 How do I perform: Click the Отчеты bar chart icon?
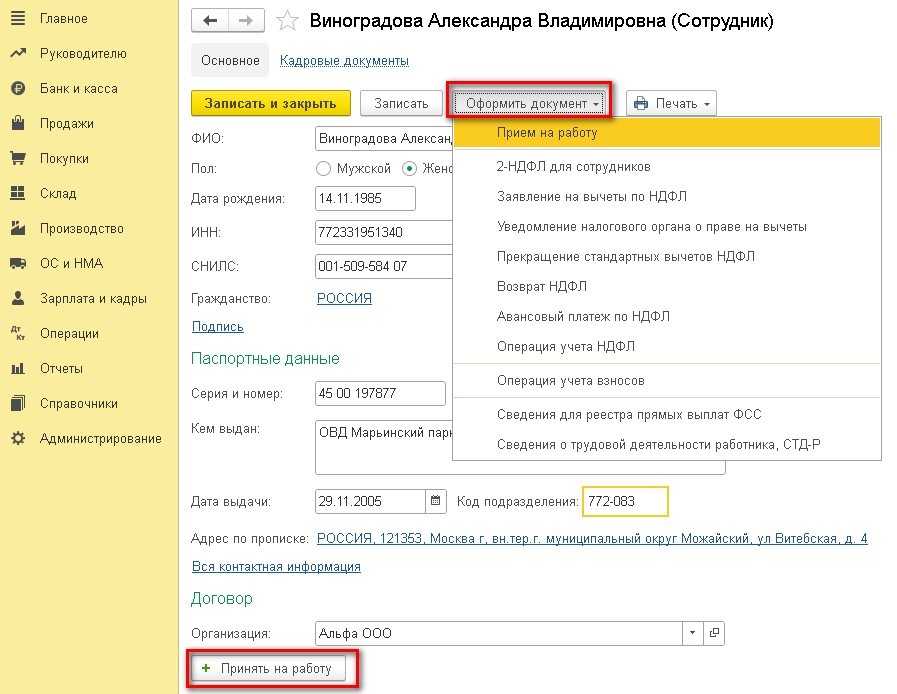click(x=18, y=368)
